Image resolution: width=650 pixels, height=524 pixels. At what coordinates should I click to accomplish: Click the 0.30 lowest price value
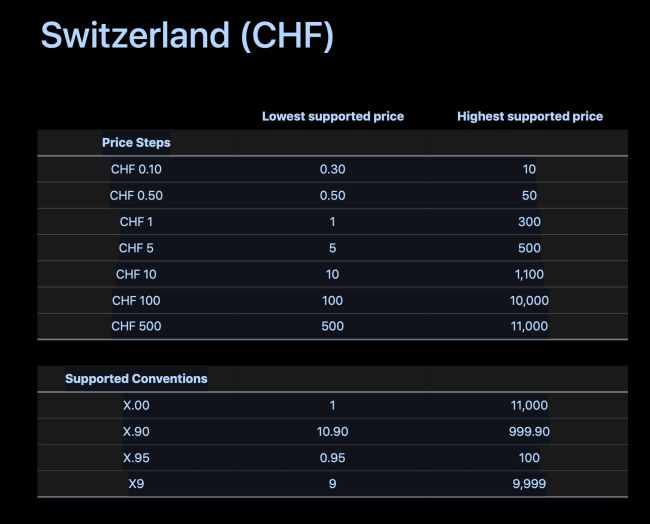[332, 169]
